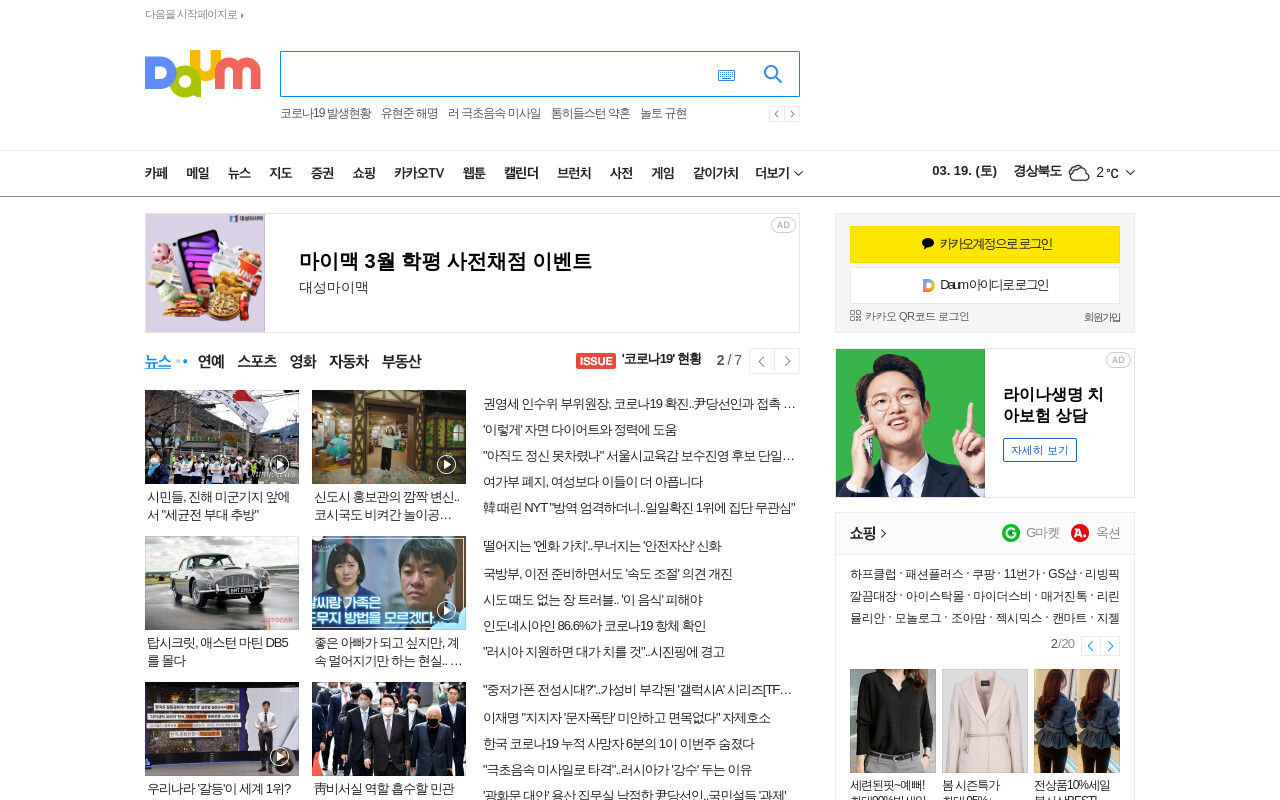
Task: Click the Gmarket G icon
Action: tap(1011, 533)
